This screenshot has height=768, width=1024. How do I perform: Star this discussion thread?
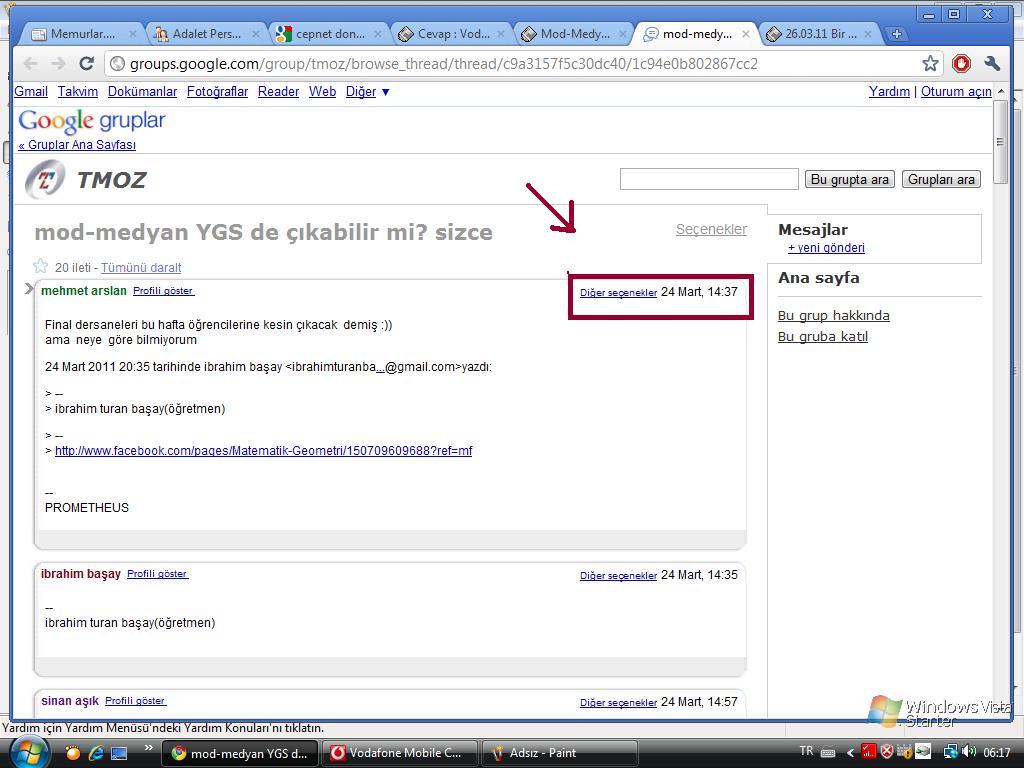tap(40, 266)
